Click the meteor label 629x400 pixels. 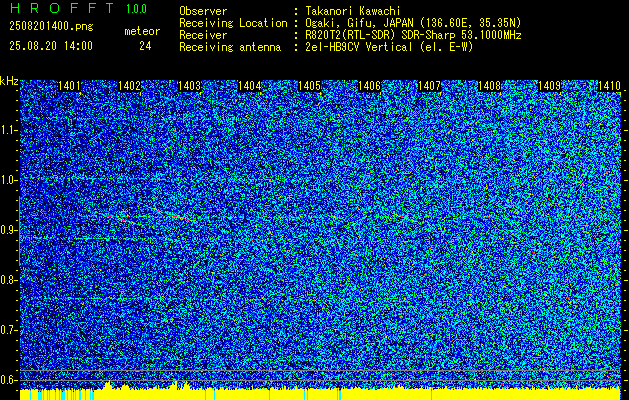pos(142,31)
